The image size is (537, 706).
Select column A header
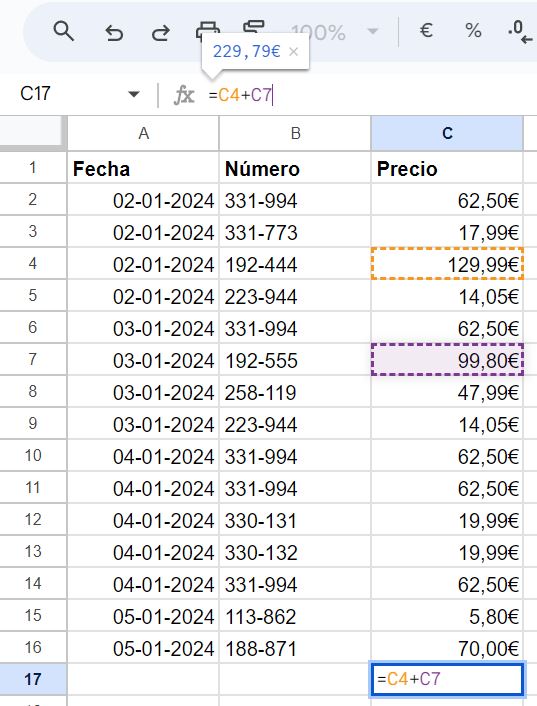click(x=143, y=133)
